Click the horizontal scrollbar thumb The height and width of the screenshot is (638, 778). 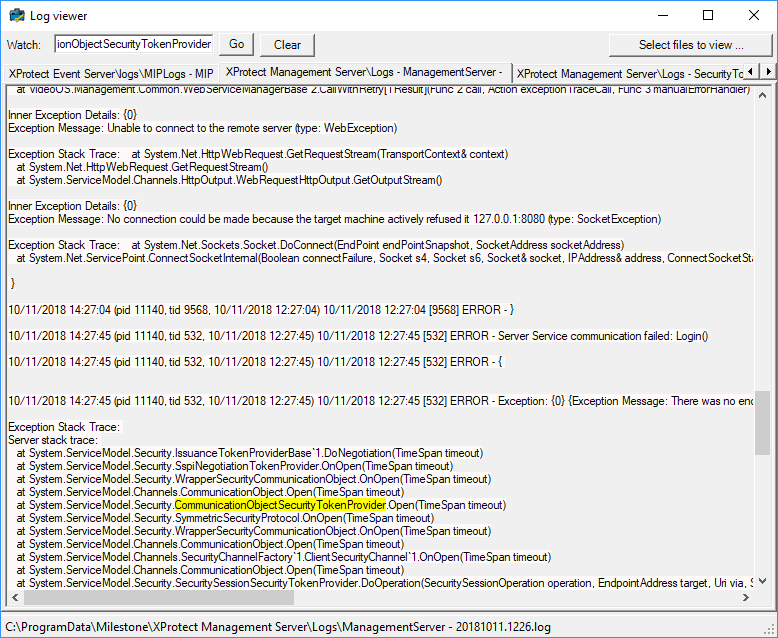point(159,597)
